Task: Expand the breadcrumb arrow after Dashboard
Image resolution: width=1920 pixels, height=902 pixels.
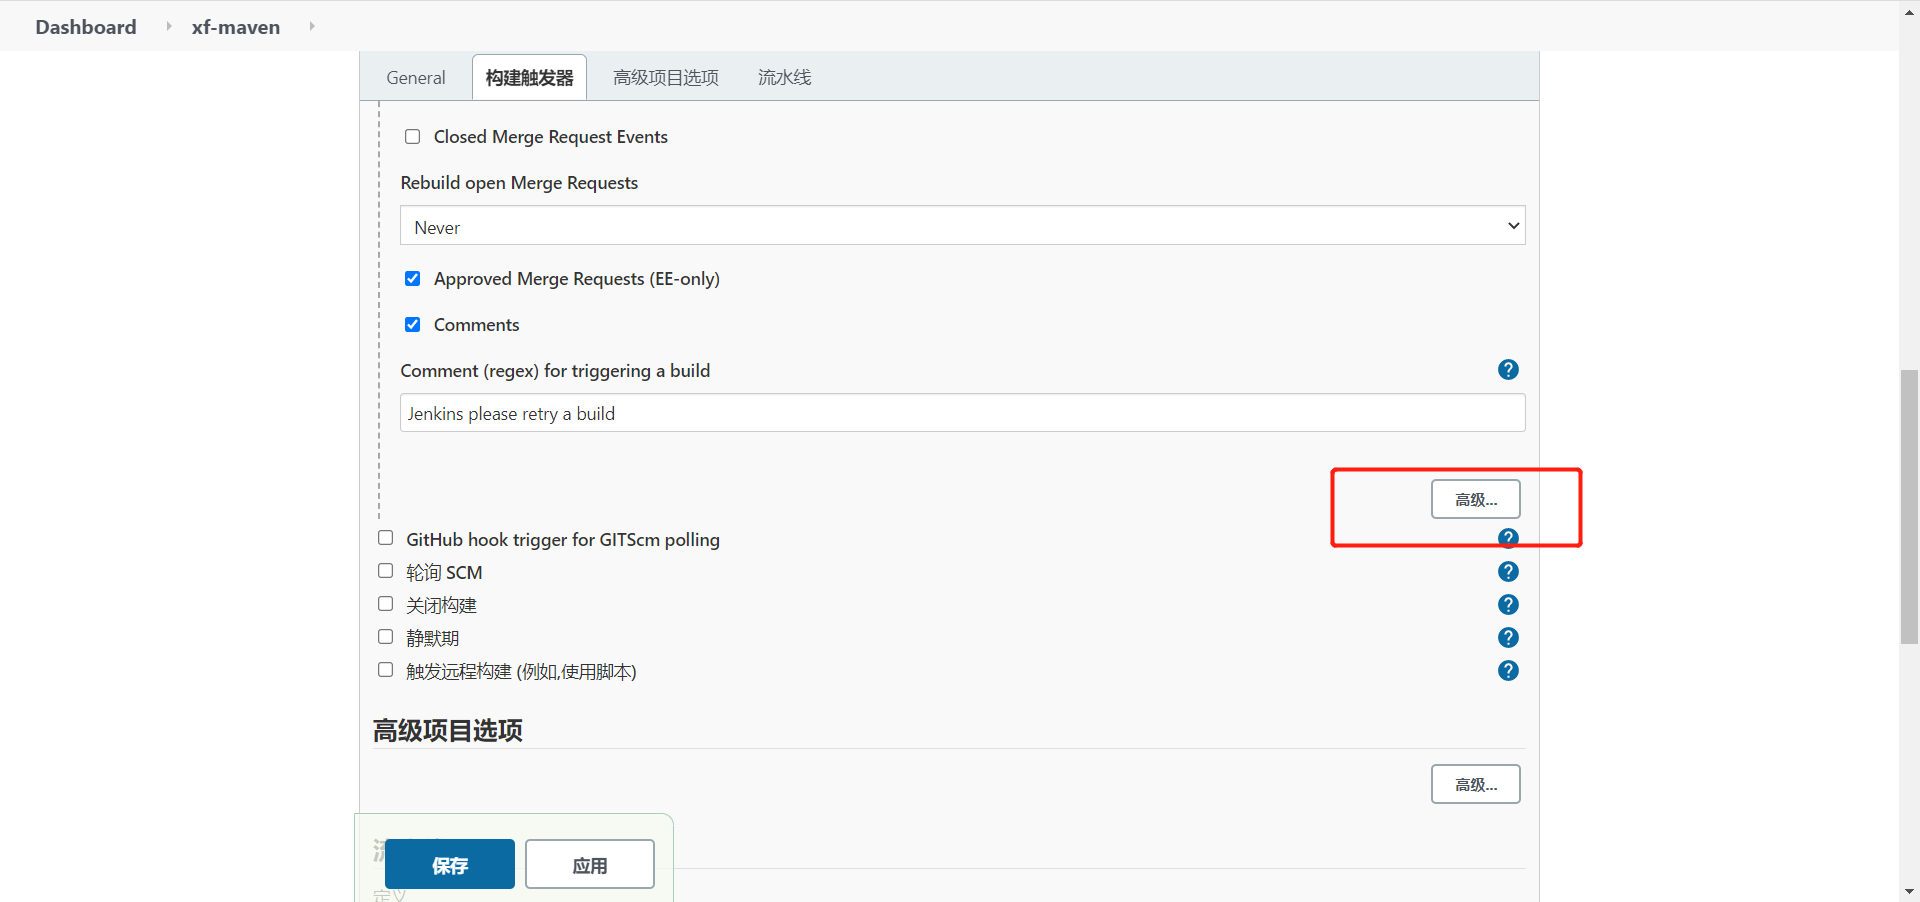Action: (x=168, y=27)
